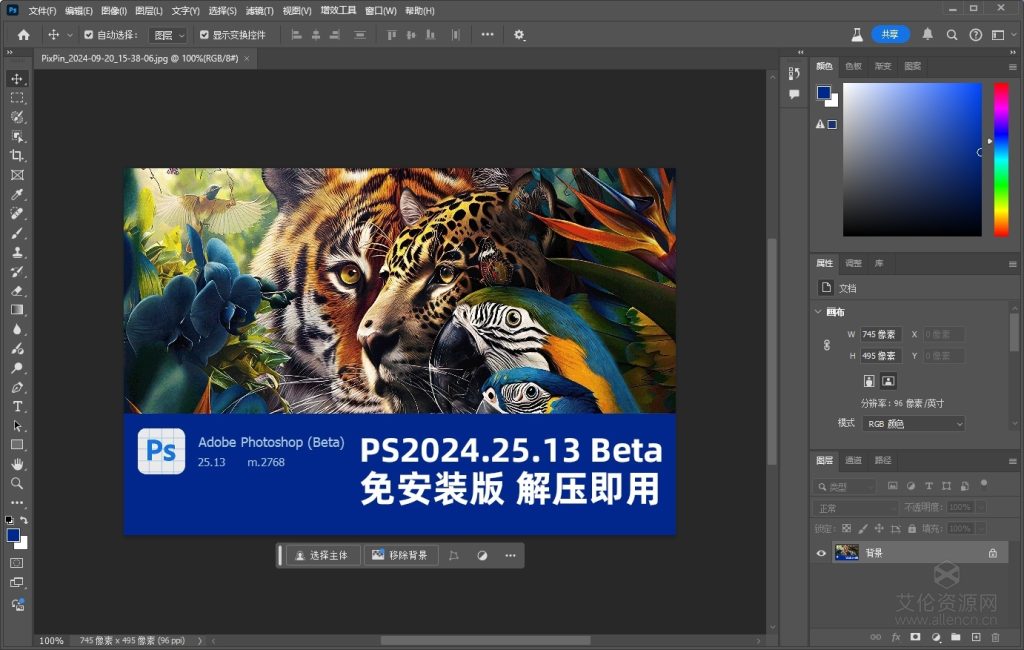
Task: Toggle Quick Mask mode
Action: point(17,563)
